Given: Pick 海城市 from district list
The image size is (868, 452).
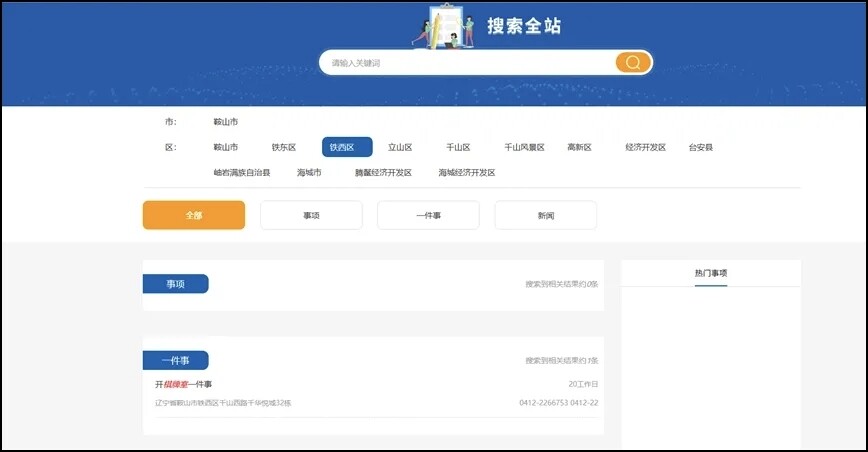Looking at the screenshot, I should [309, 172].
